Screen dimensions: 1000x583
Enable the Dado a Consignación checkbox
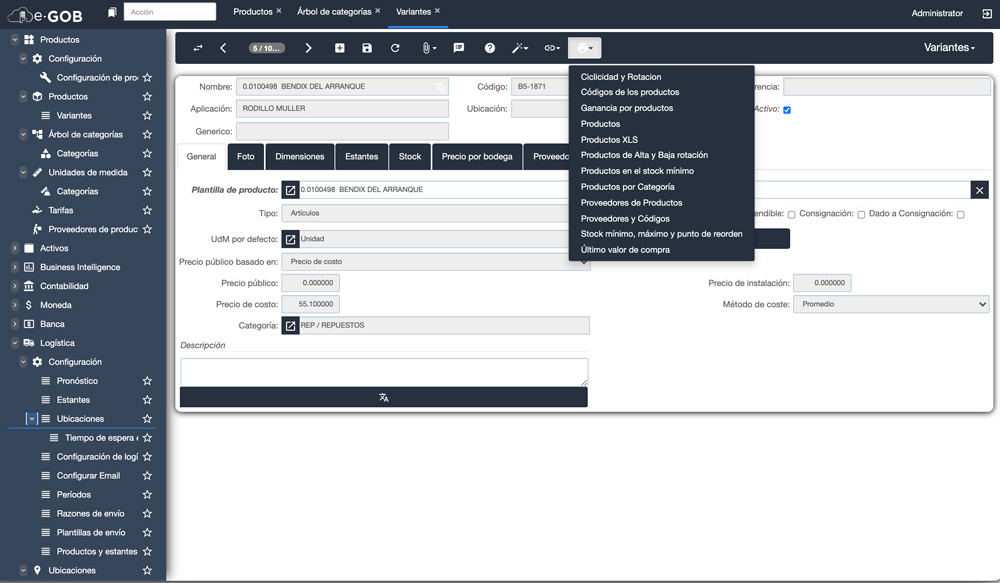coord(961,214)
